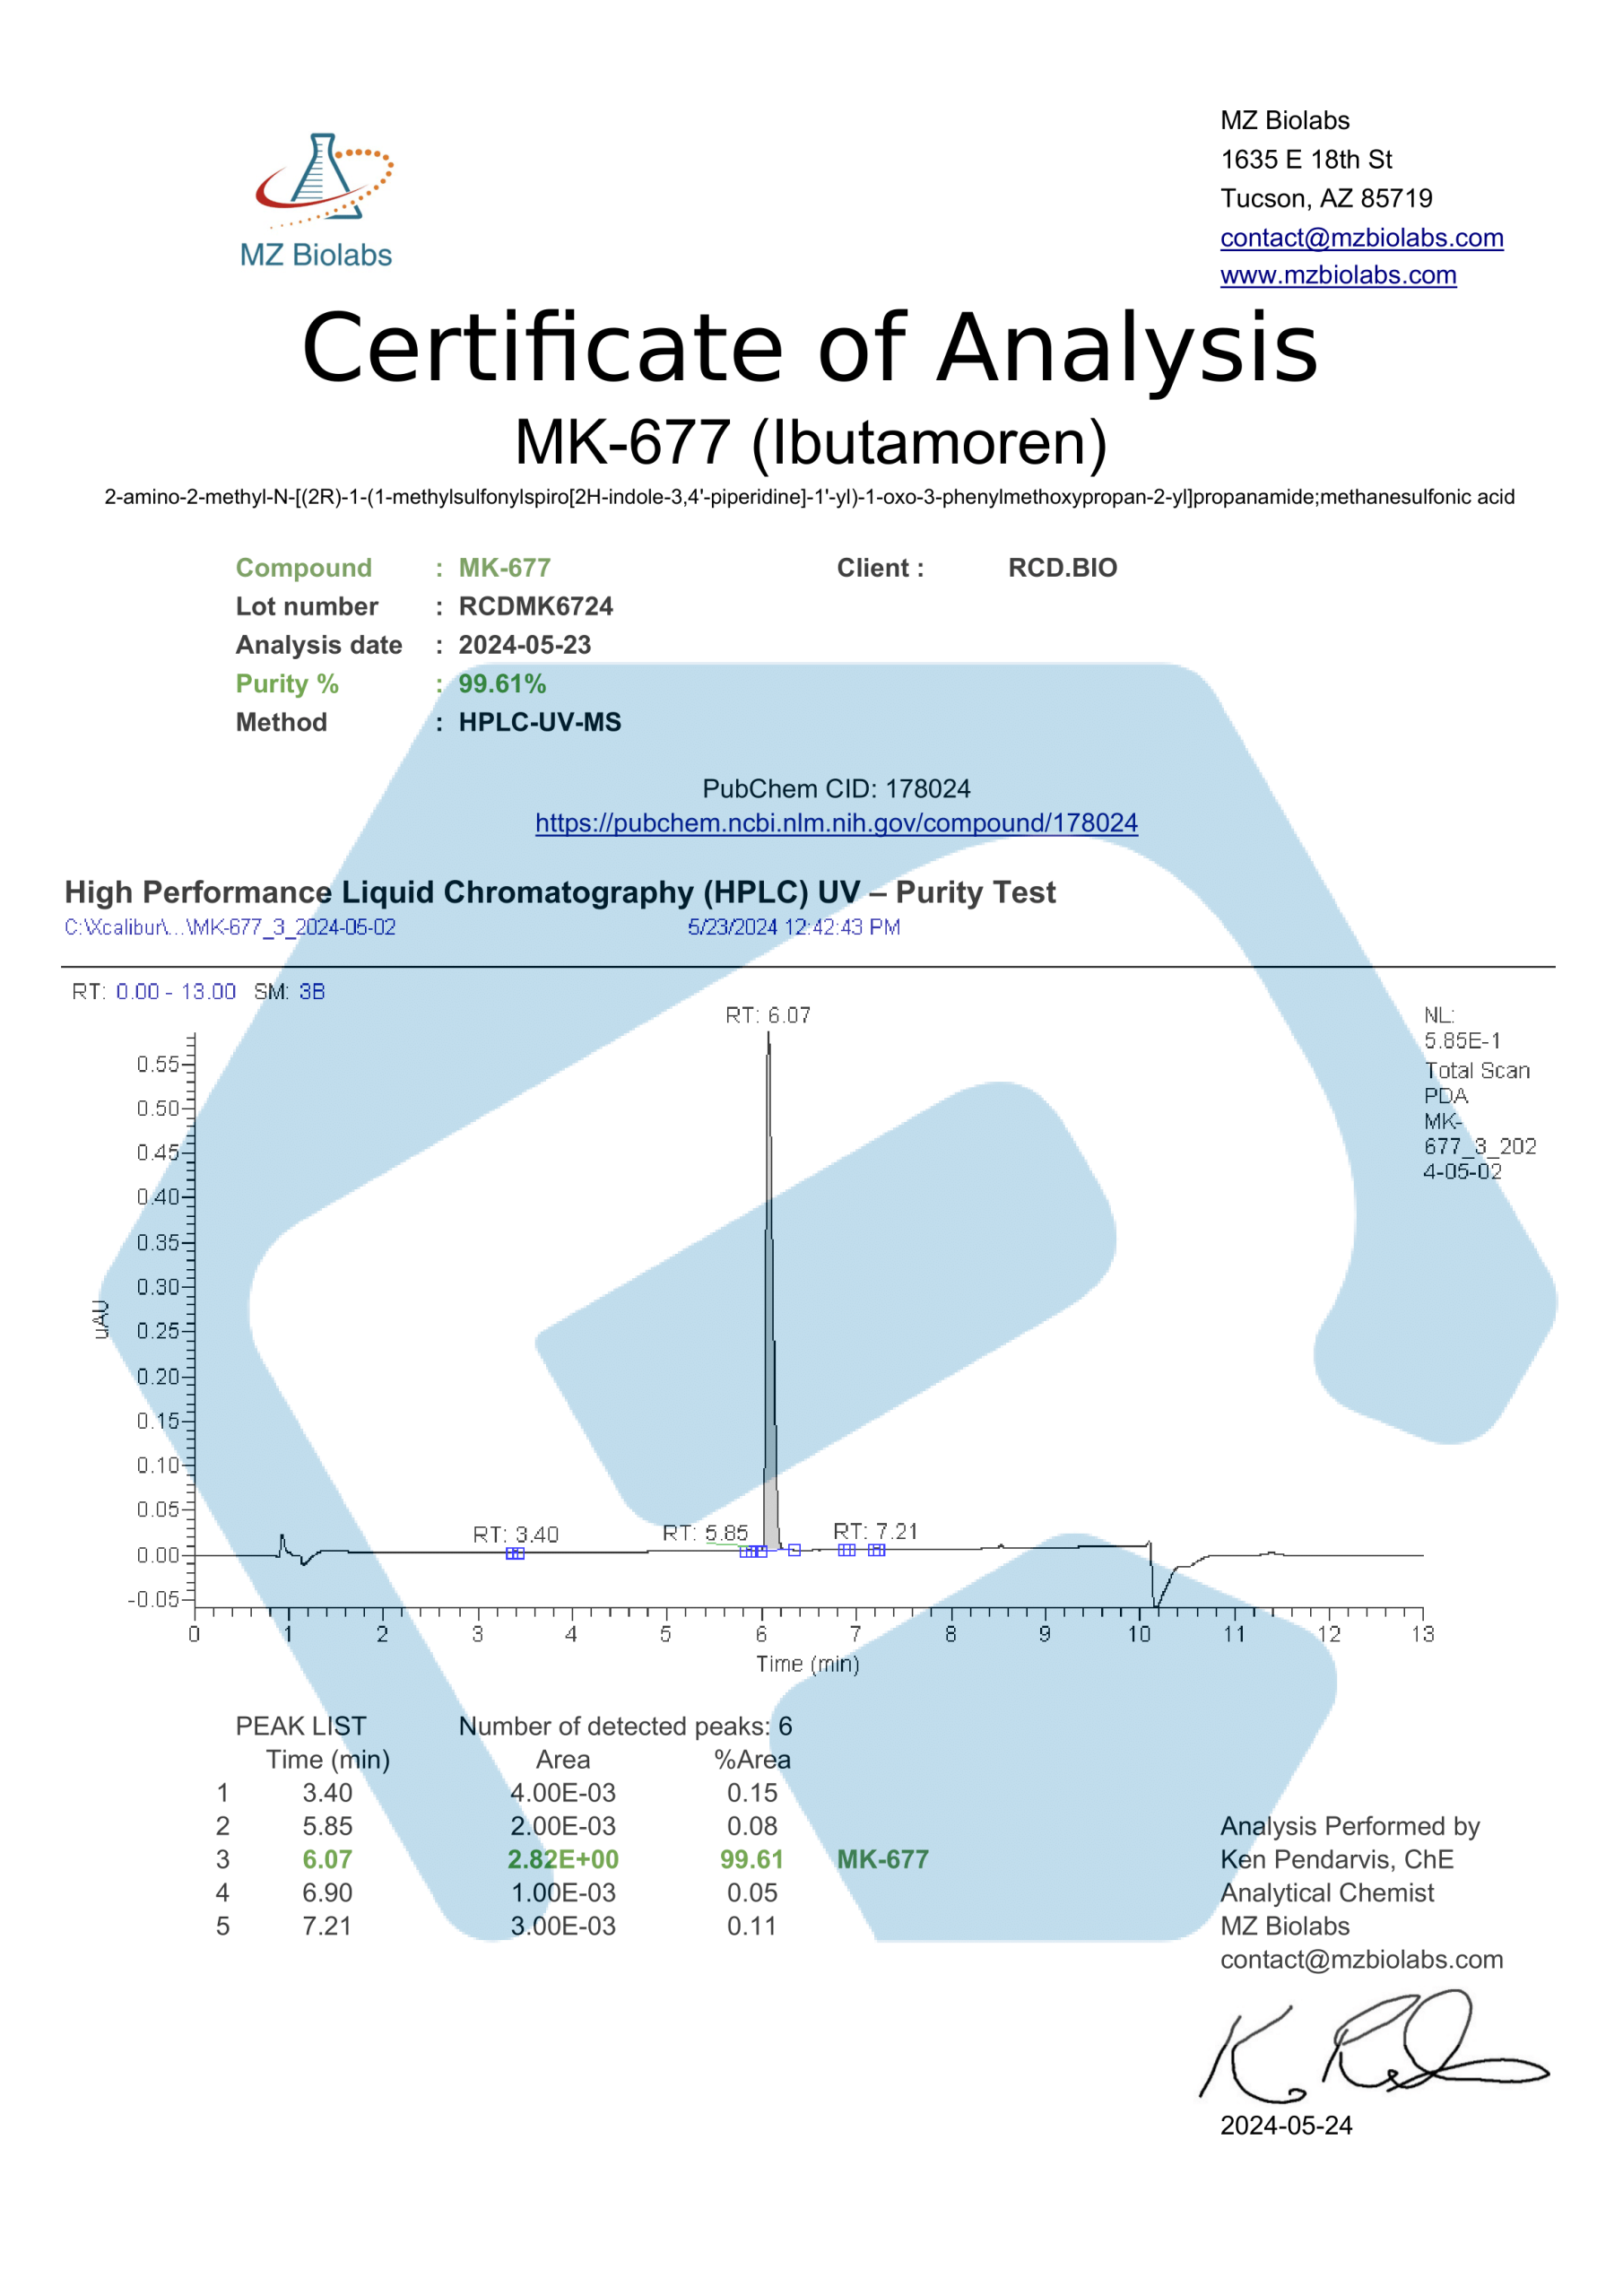Click the analysis date 2024-05-23

tap(525, 645)
